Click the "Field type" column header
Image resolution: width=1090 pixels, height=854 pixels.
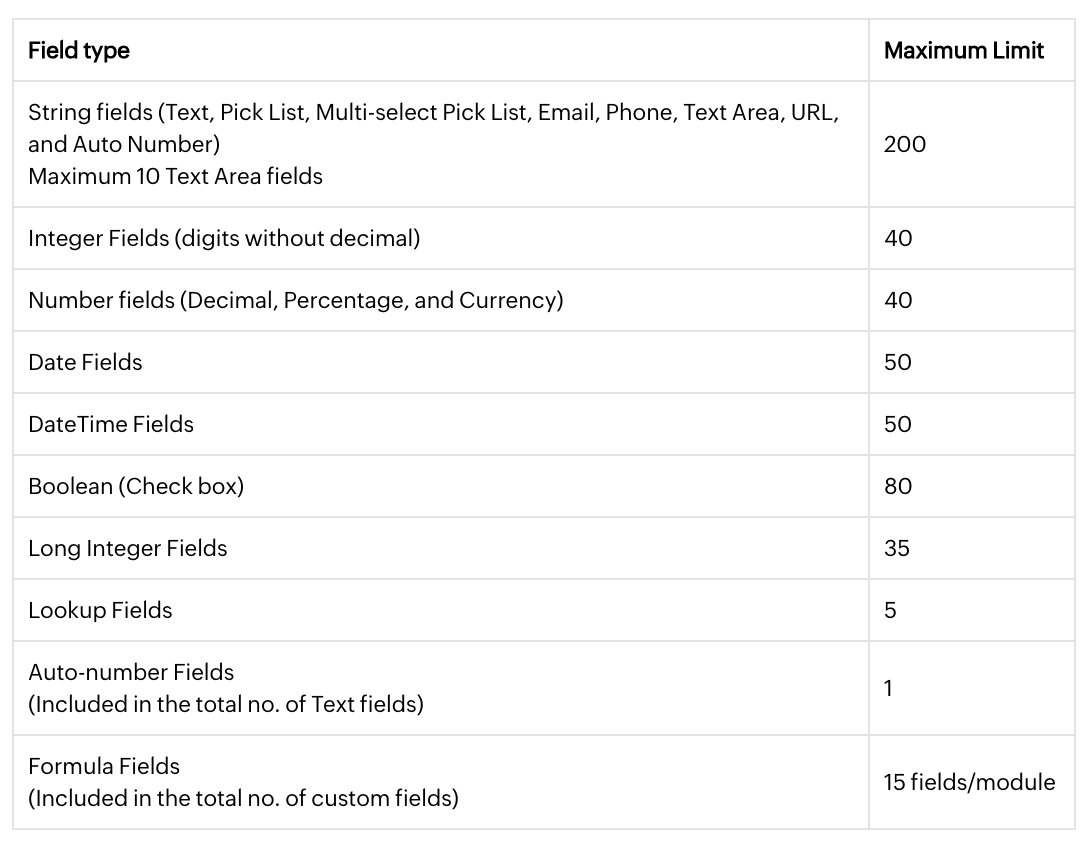(x=79, y=50)
